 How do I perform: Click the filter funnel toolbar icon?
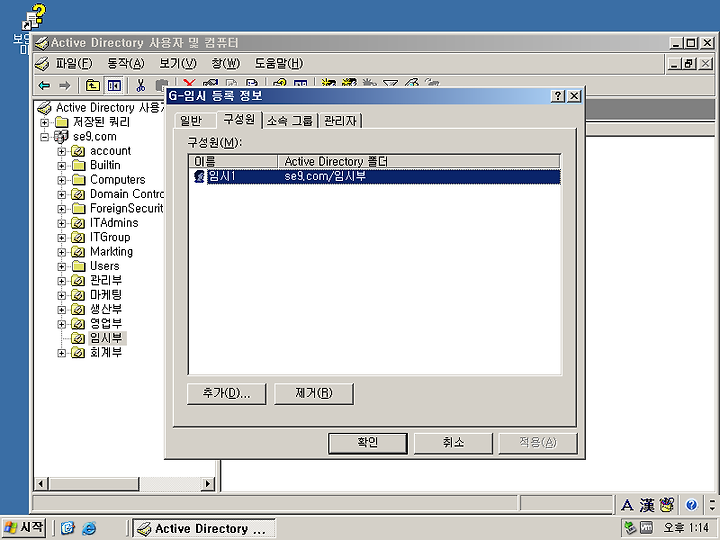click(x=390, y=84)
